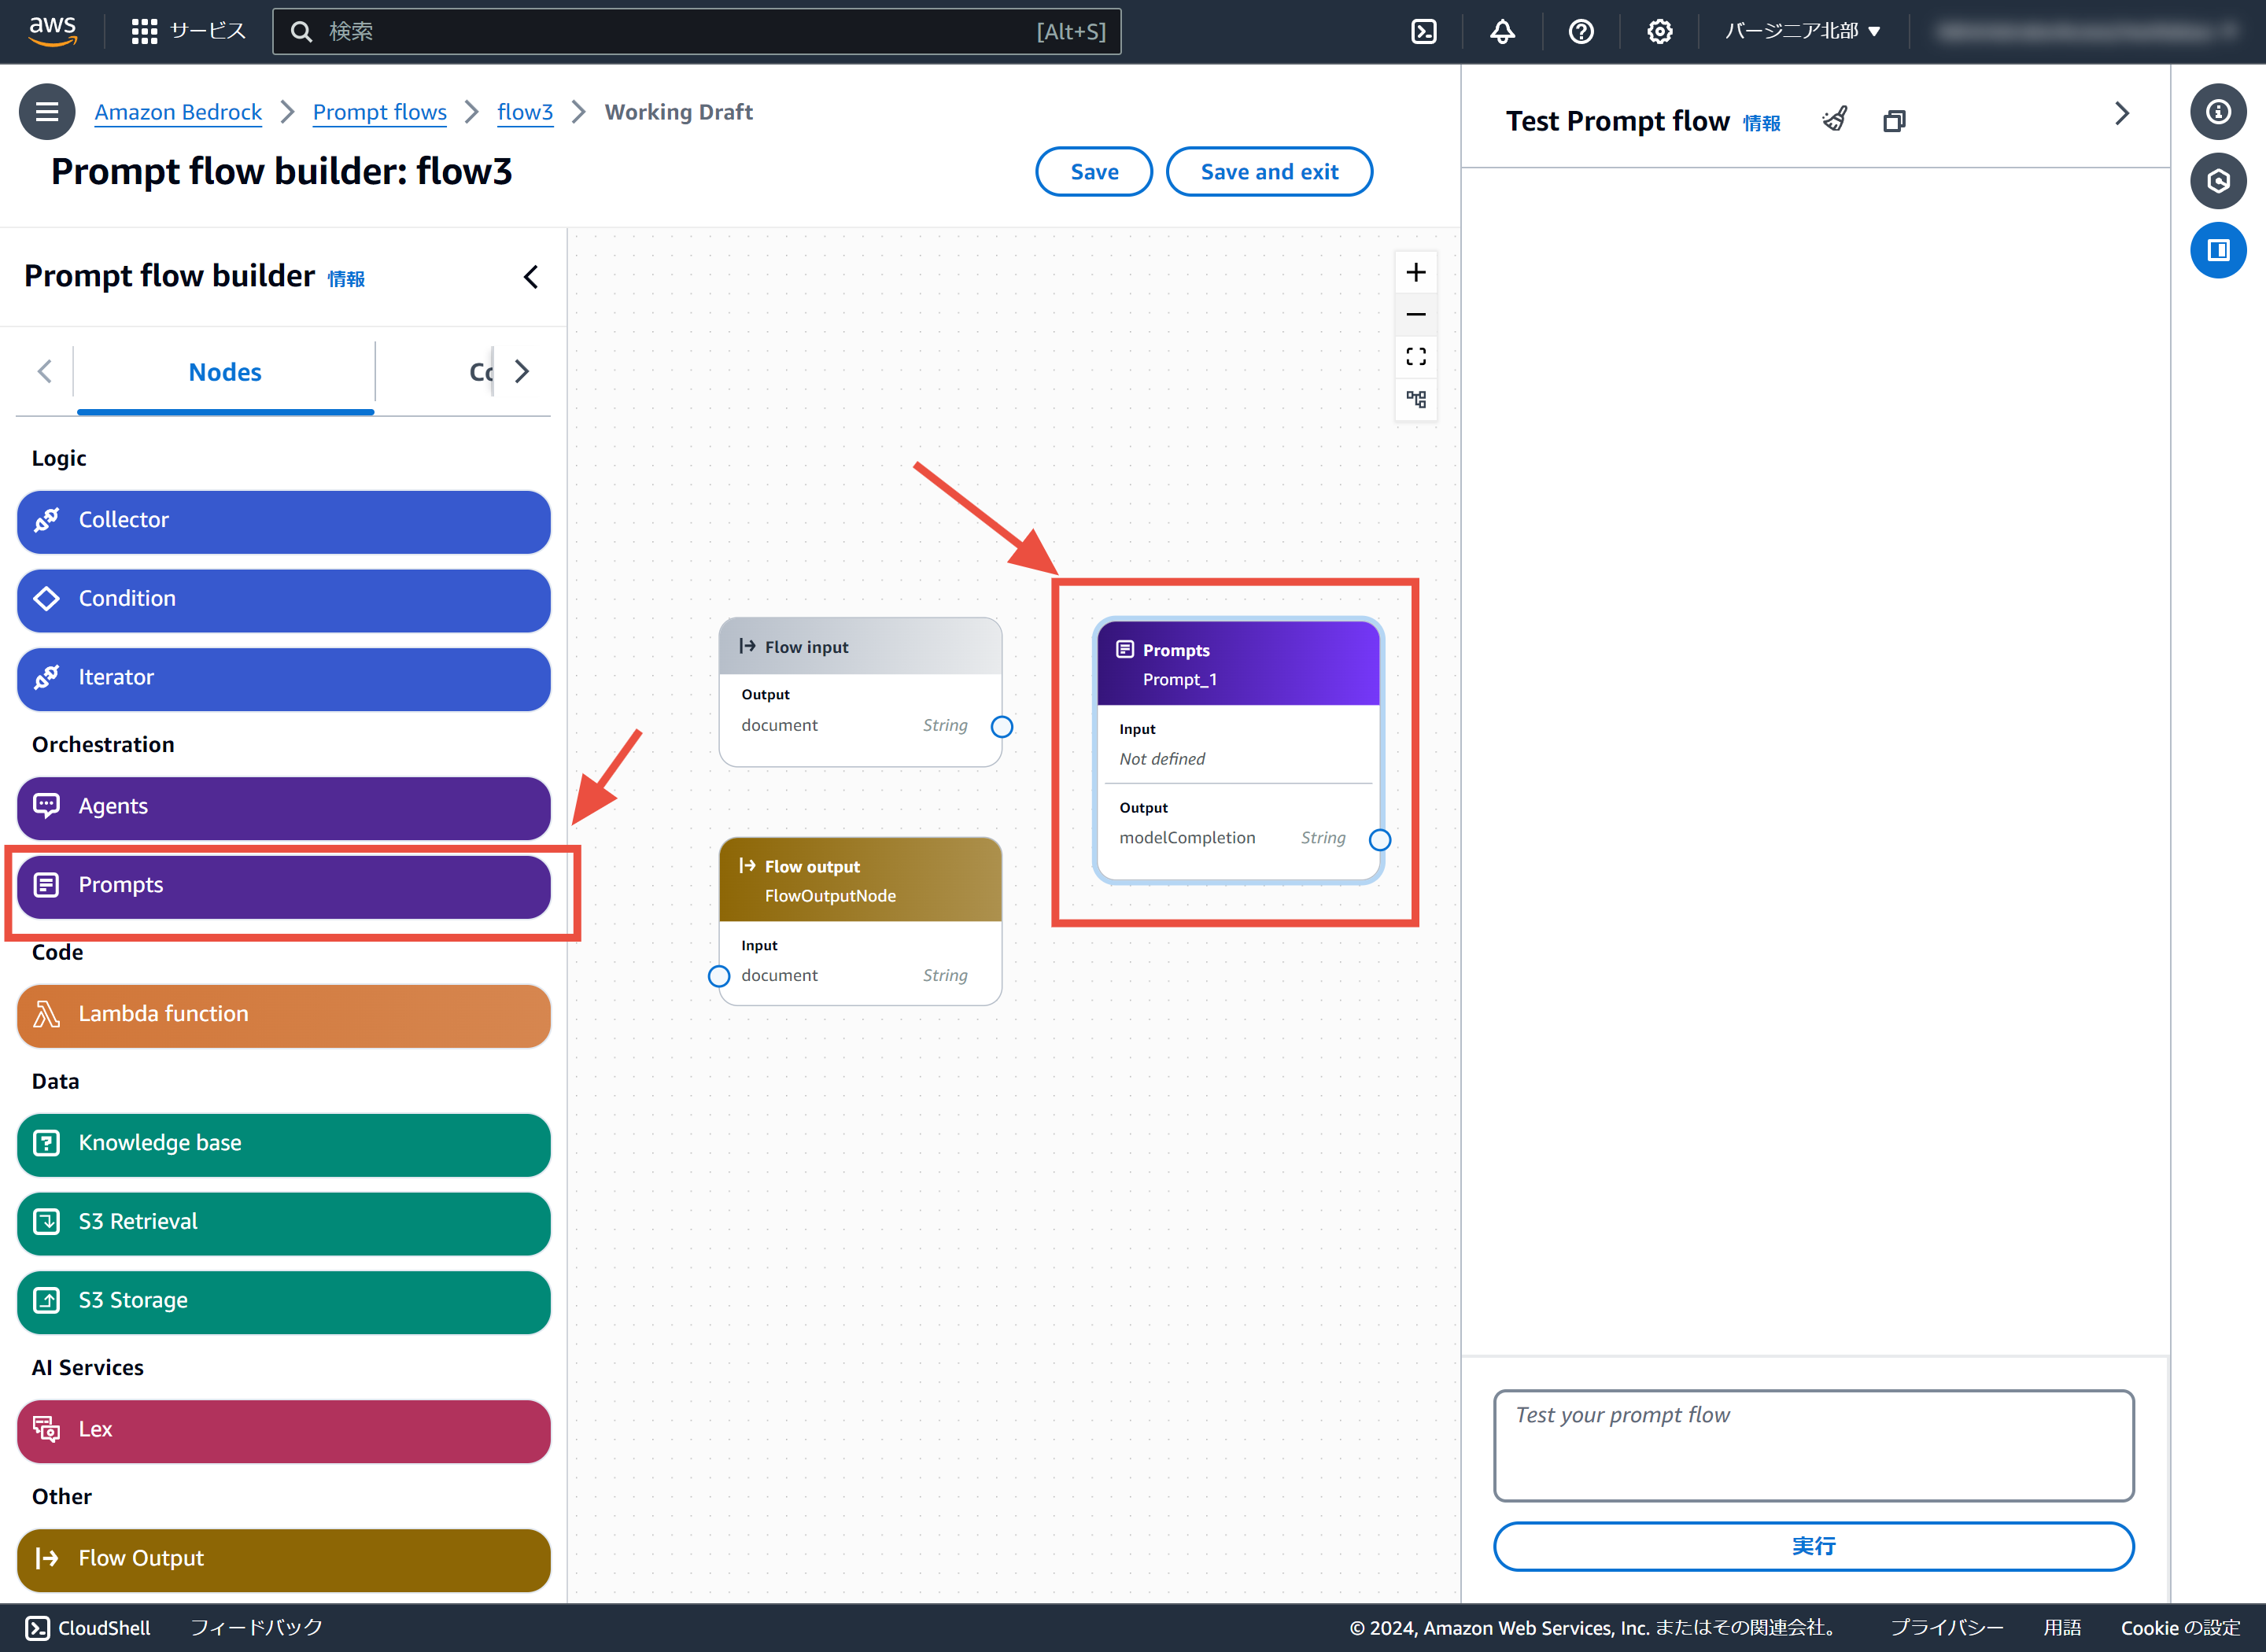2266x1652 pixels.
Task: Clear test chat with the broom icon
Action: (1834, 120)
